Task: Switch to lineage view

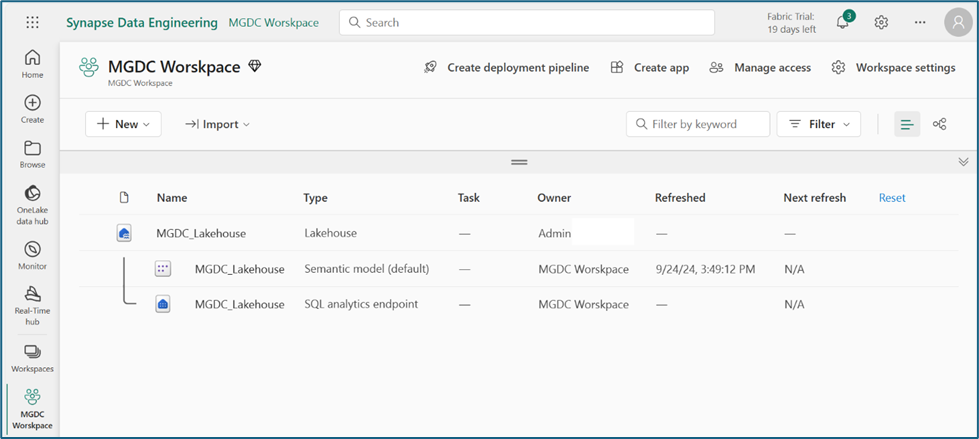Action: click(940, 124)
